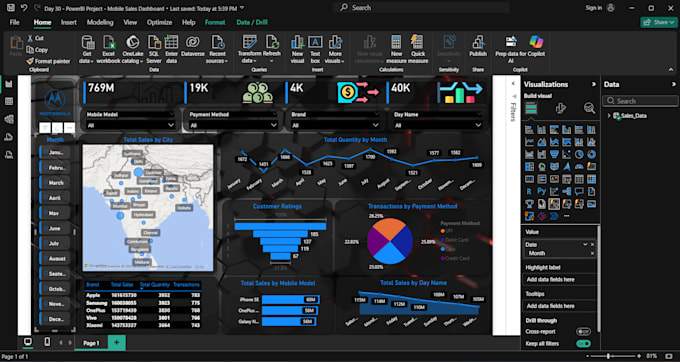Select the Page 1 tab
Image resolution: width=680 pixels, height=362 pixels.
click(91, 343)
